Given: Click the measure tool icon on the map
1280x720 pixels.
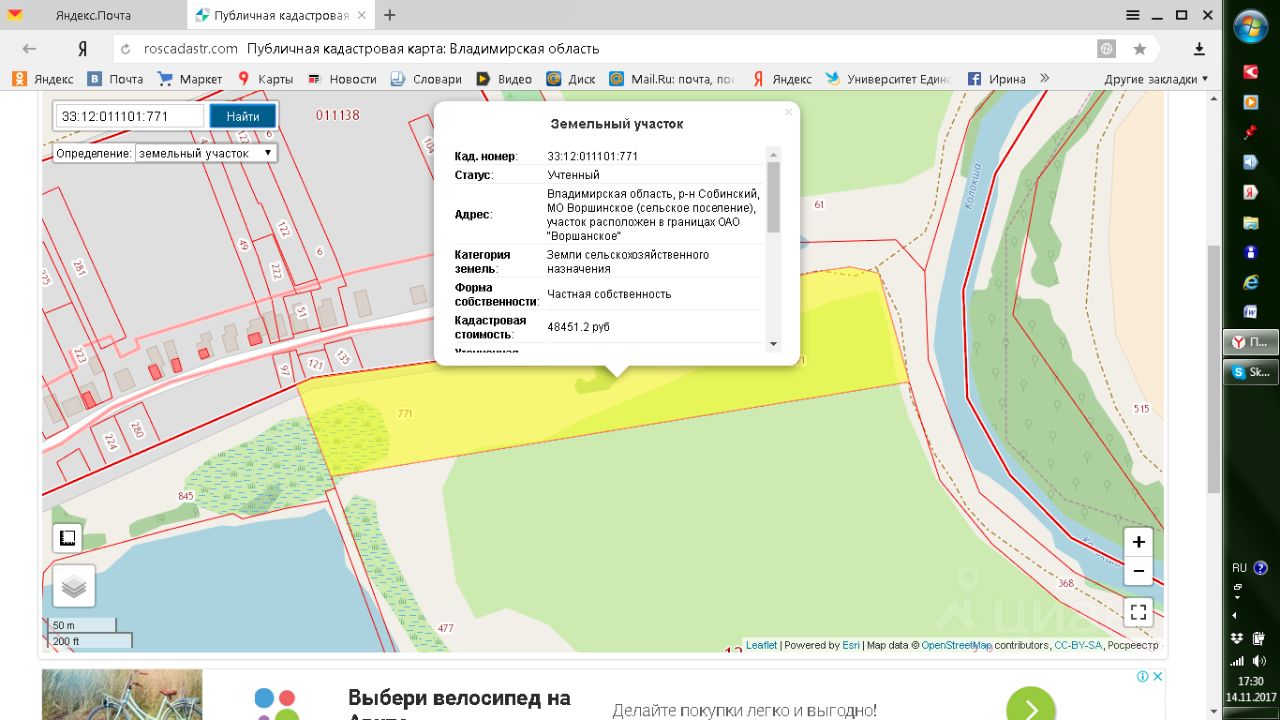Looking at the screenshot, I should coord(67,538).
